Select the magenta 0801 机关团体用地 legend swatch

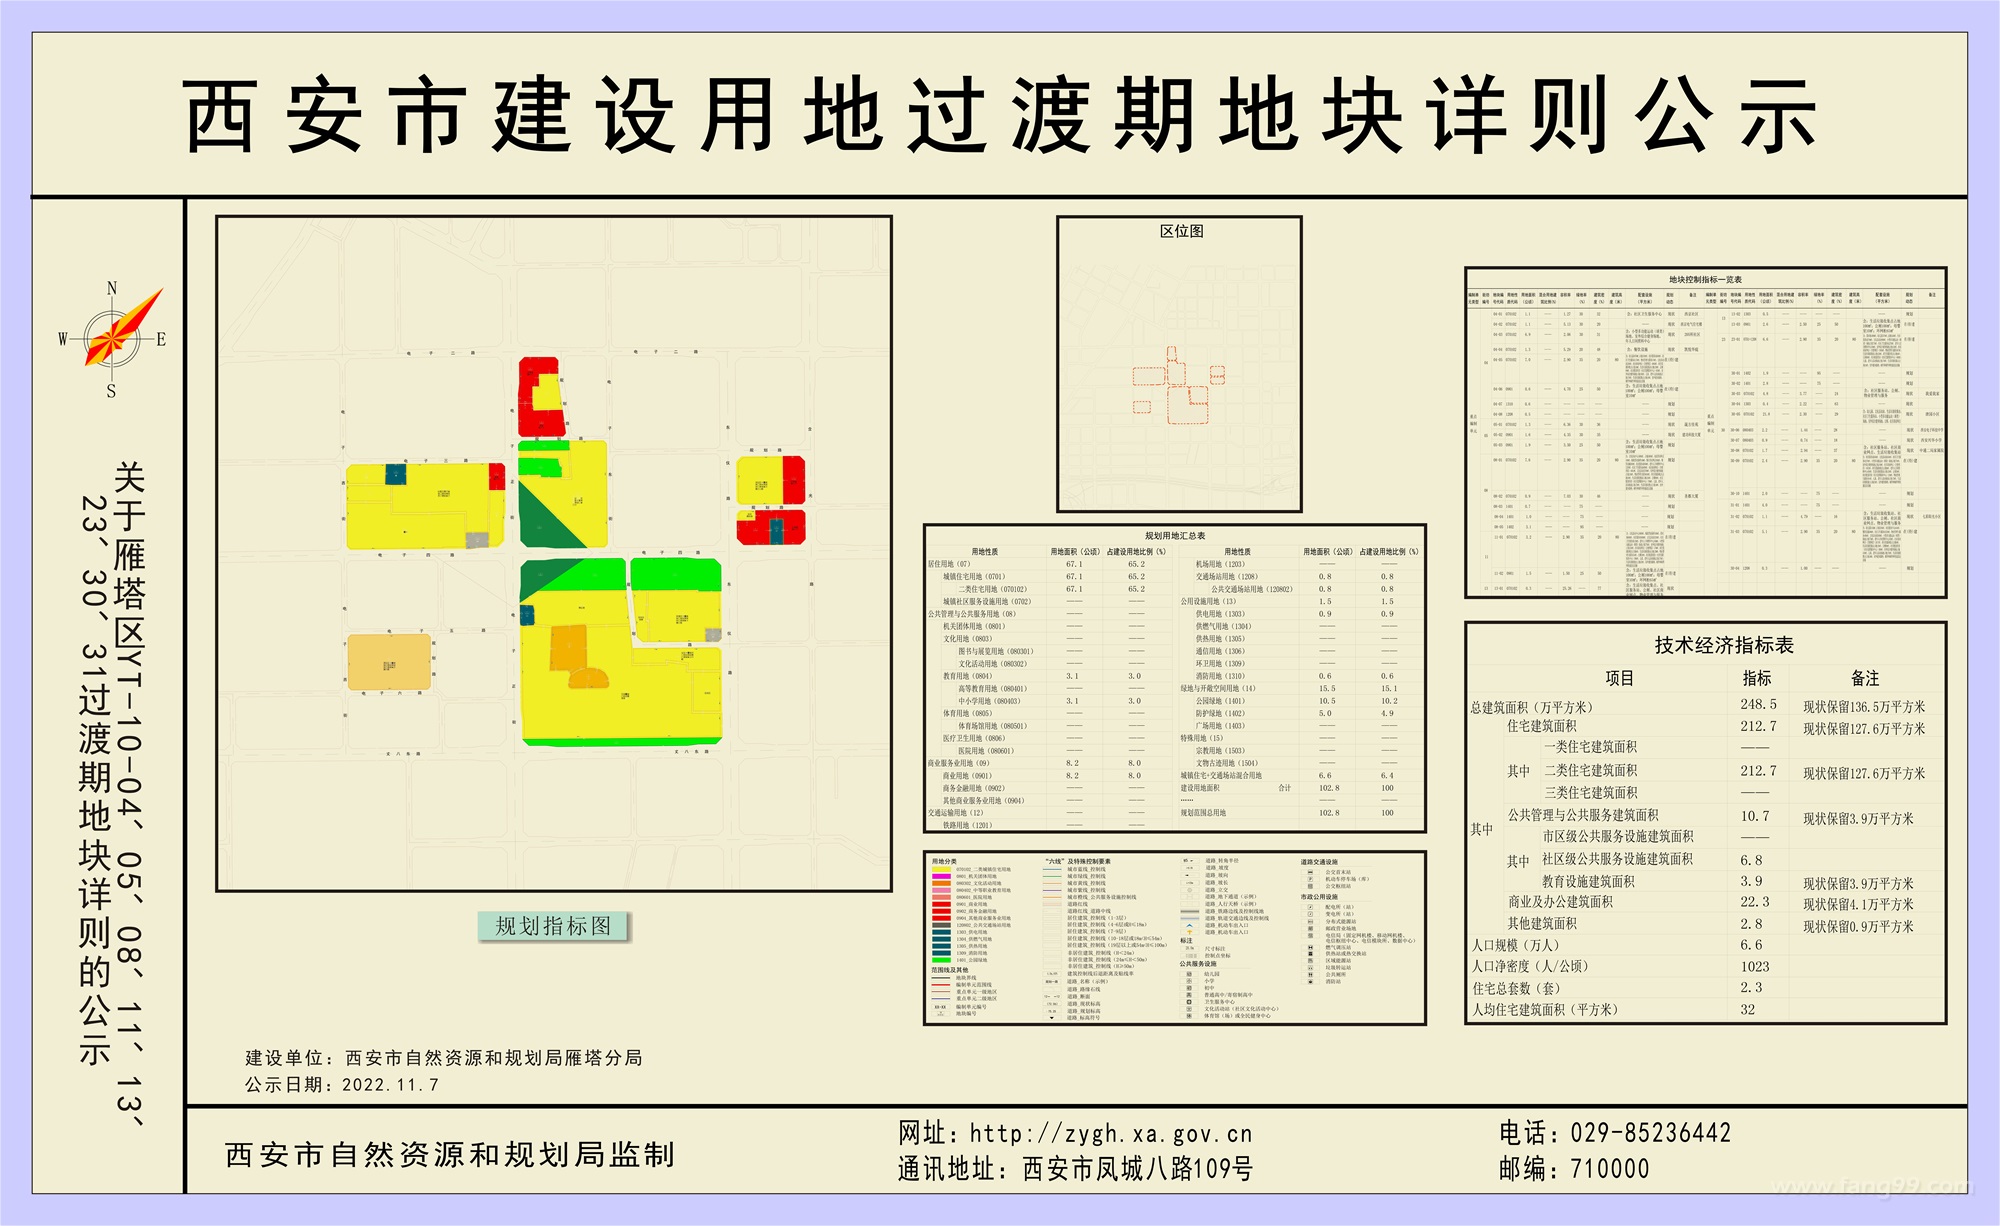point(942,876)
